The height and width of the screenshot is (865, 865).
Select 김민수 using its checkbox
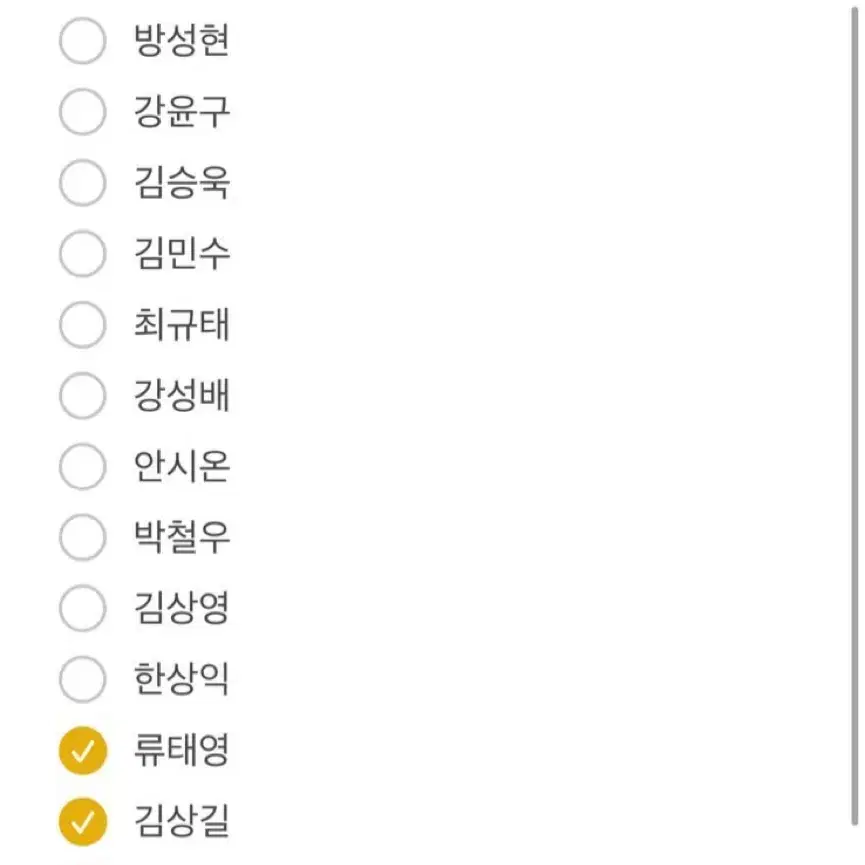(83, 254)
